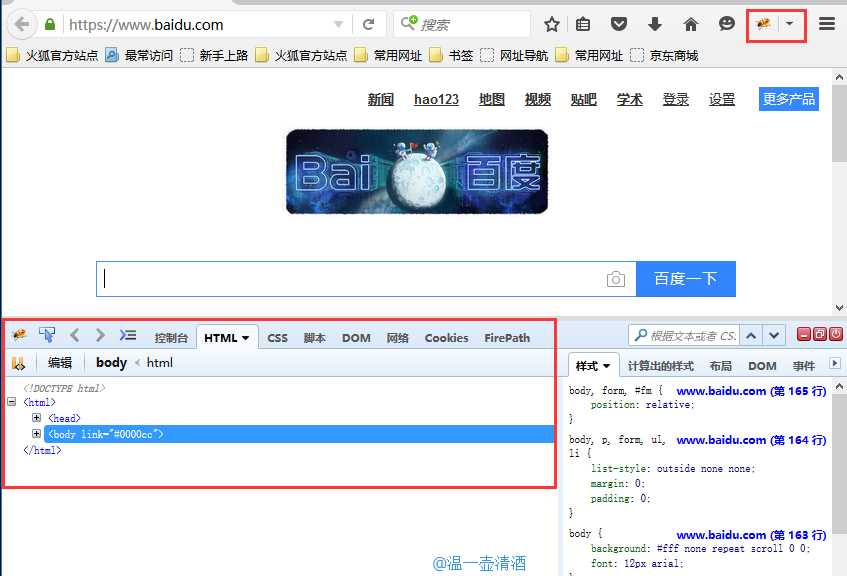Expand the <head> tree node

coord(36,418)
